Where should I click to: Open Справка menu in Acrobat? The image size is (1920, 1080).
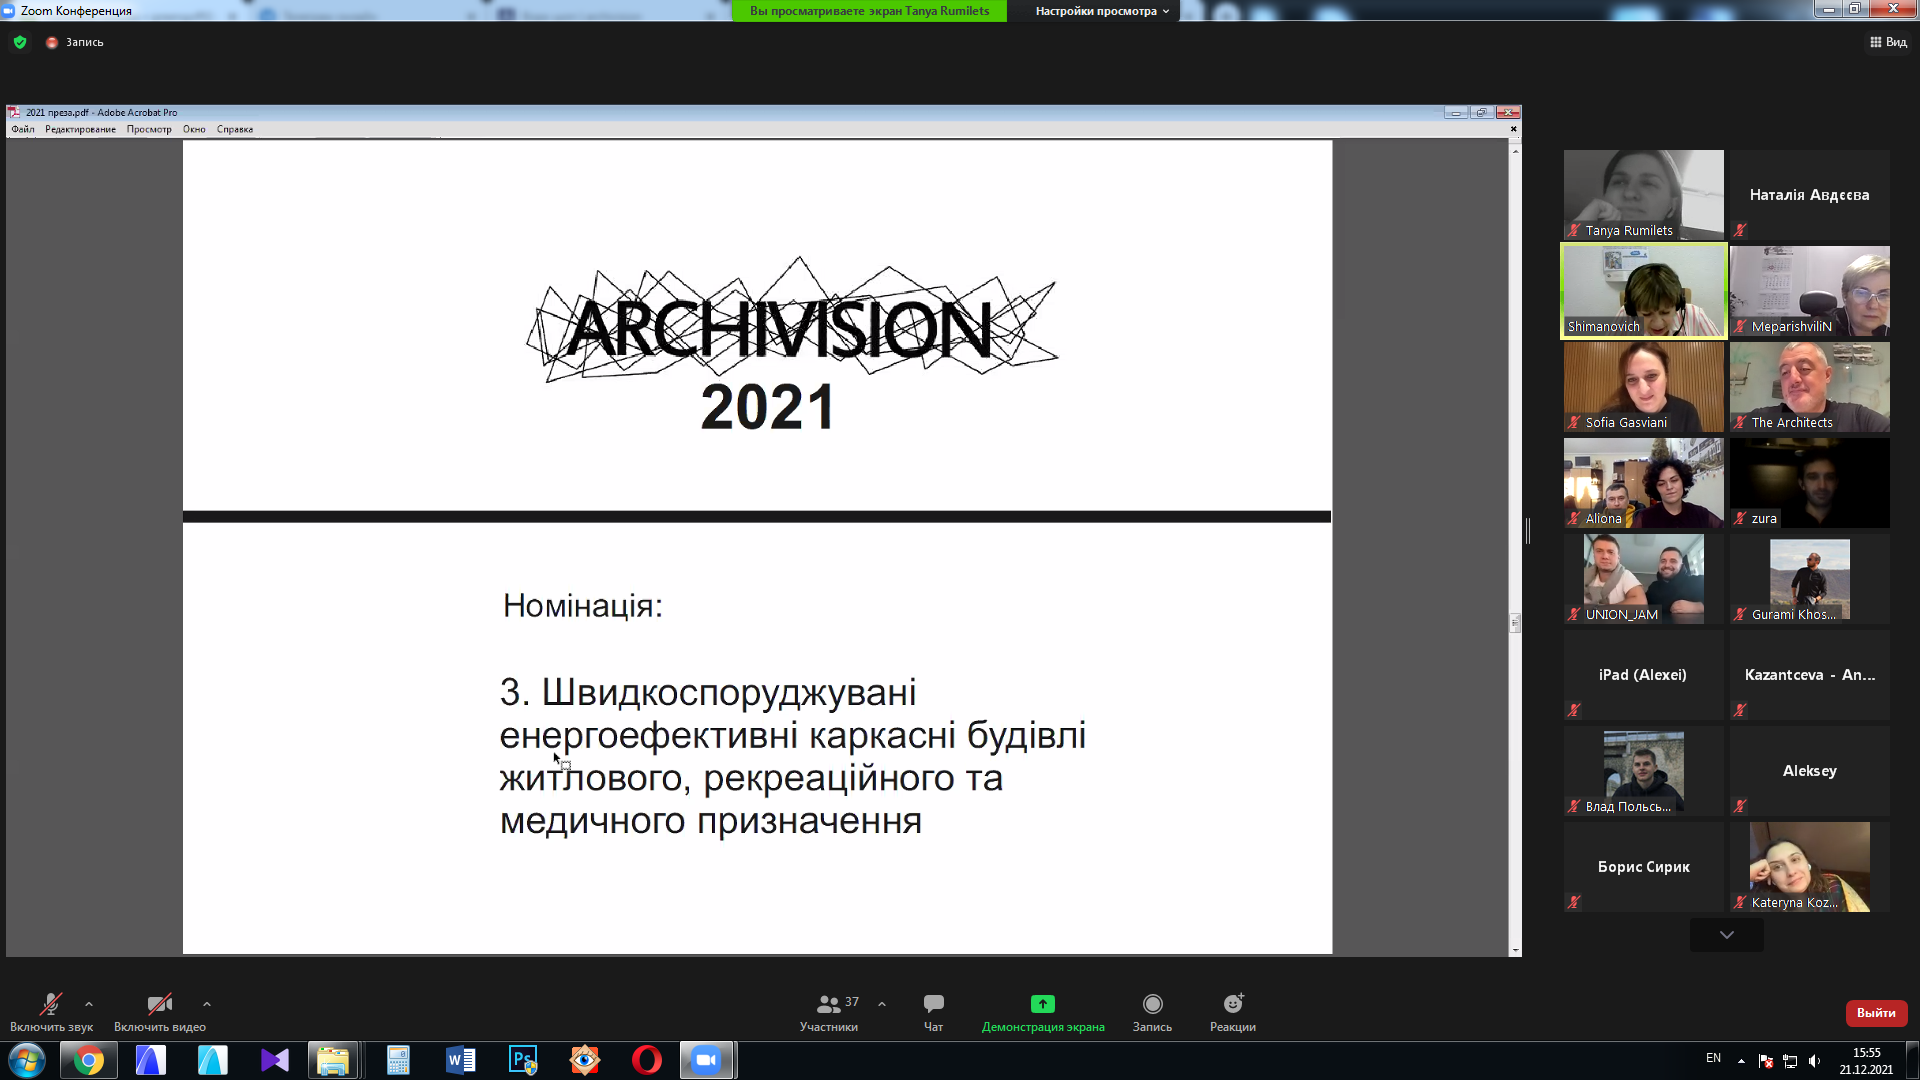coord(235,129)
